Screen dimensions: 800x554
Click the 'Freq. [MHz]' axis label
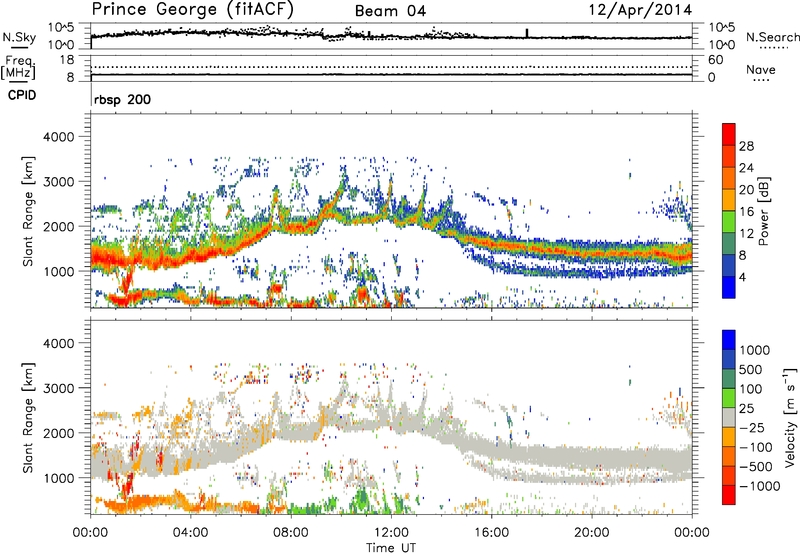[x=18, y=68]
